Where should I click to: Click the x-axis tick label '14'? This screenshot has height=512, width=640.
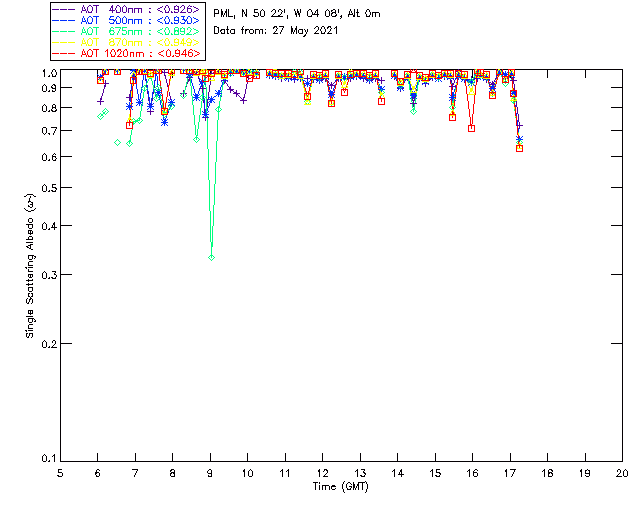(x=398, y=473)
